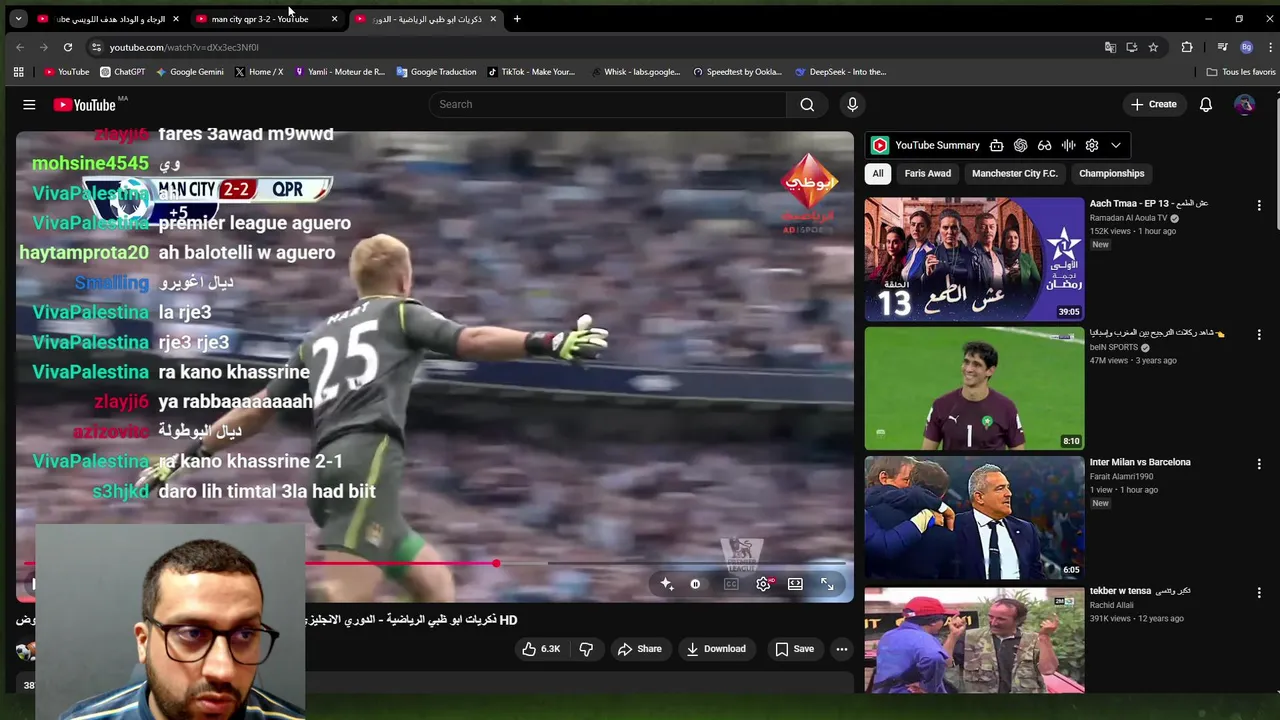This screenshot has width=1280, height=720.
Task: Open player settings gear with HD badge
Action: [764, 584]
